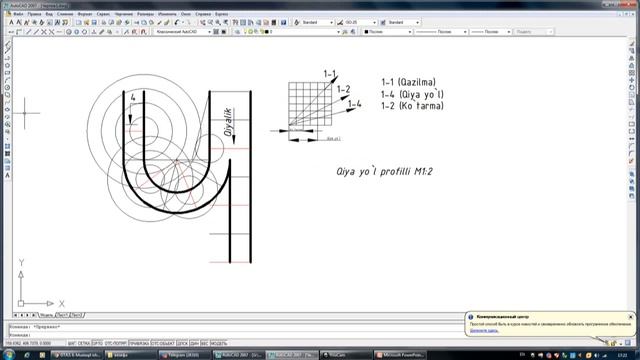Expand the text style Standard dropdown
The image size is (640, 360).
click(331, 22)
